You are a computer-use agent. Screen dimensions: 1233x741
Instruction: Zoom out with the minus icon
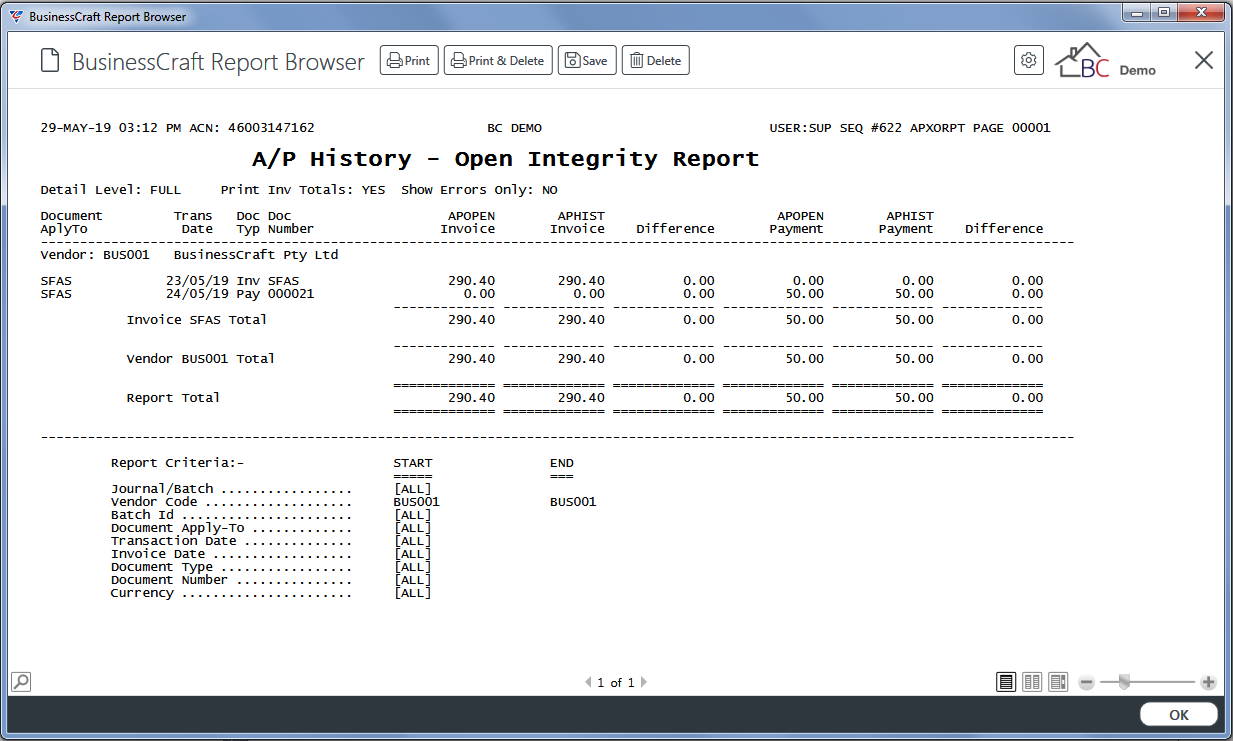[x=1087, y=683]
